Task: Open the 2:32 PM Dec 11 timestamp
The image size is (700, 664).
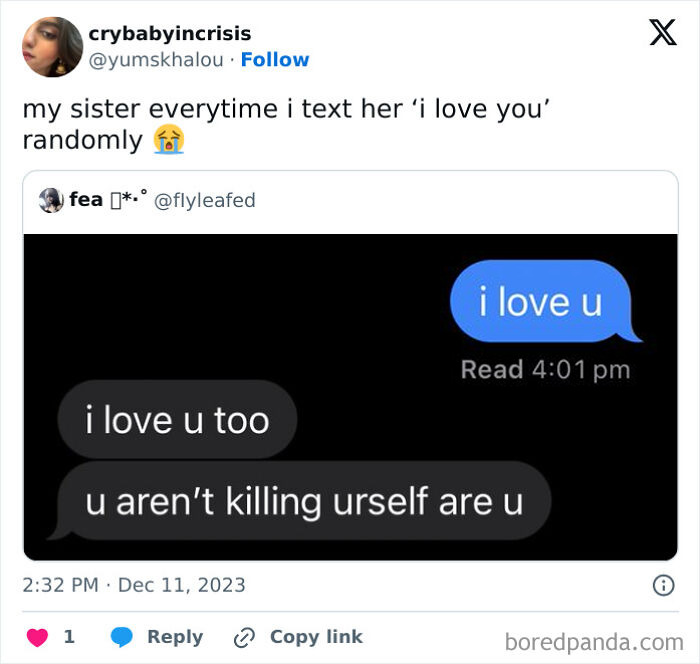Action: tap(134, 585)
